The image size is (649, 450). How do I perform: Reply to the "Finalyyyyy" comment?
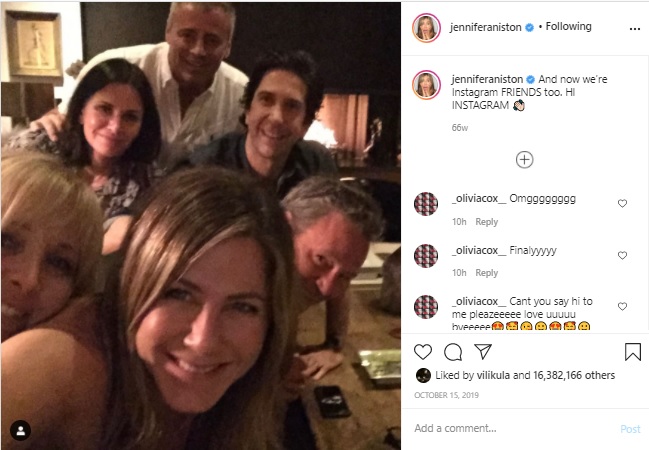(x=486, y=273)
